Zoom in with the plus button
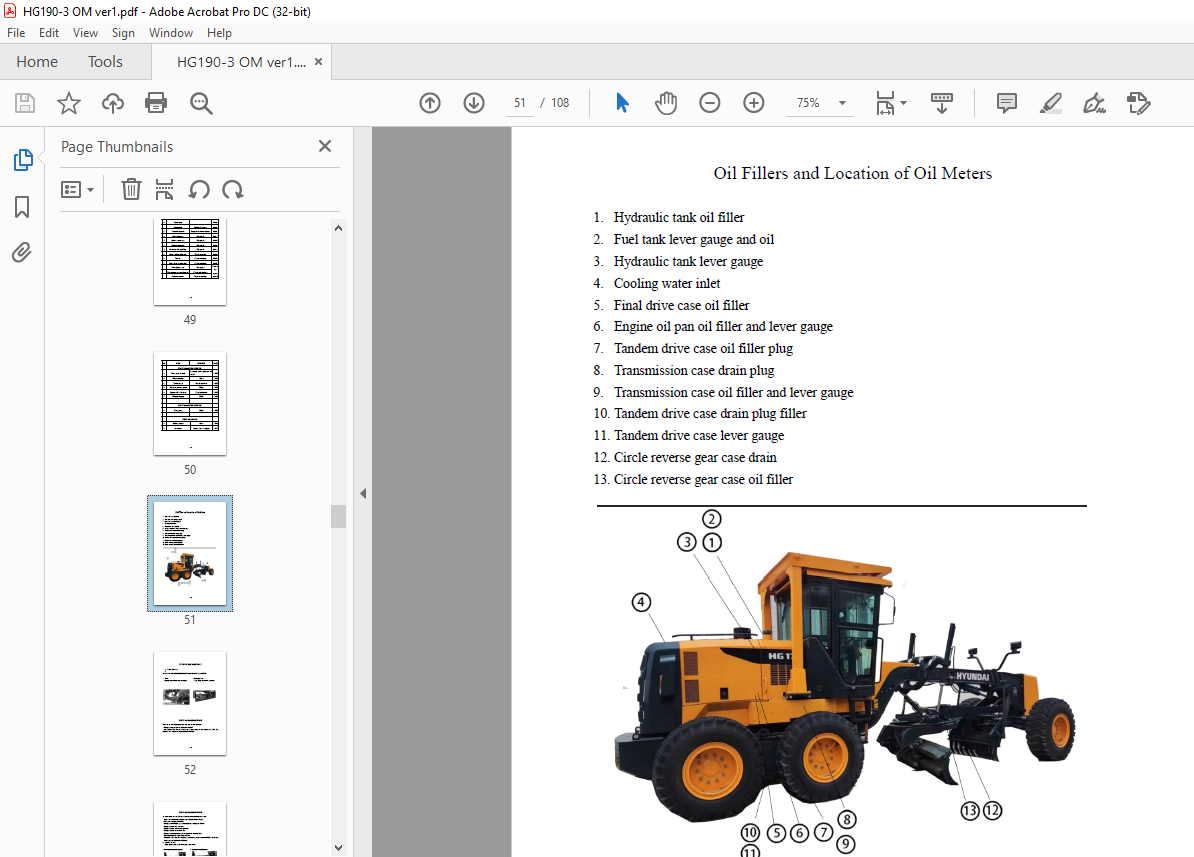 click(x=754, y=103)
